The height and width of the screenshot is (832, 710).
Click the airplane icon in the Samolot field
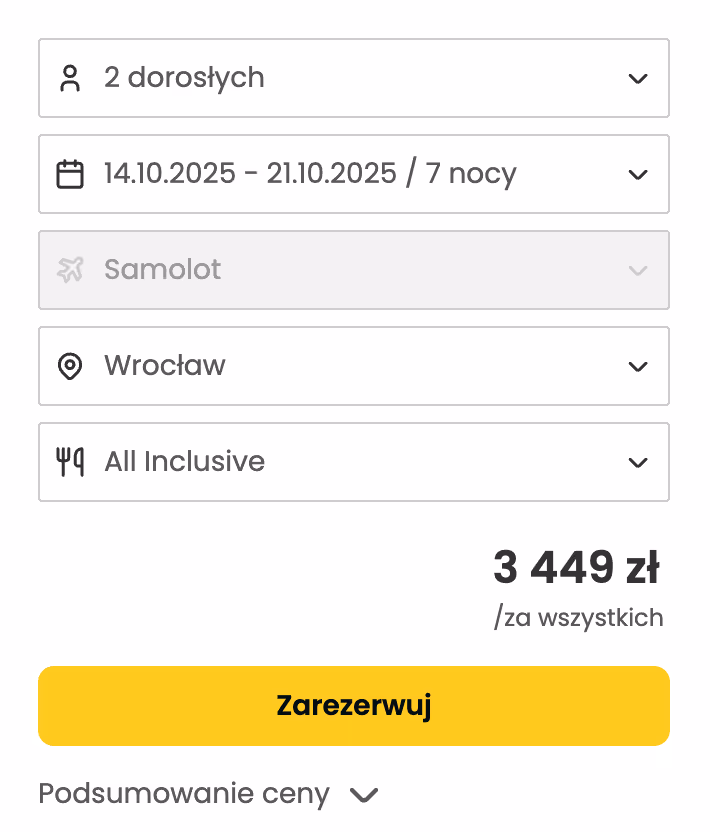point(70,269)
